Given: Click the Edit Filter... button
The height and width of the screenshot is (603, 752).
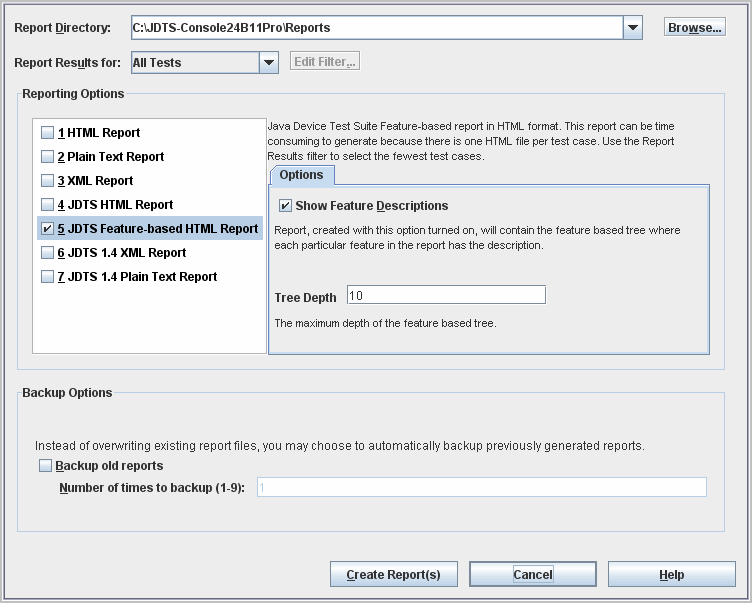Looking at the screenshot, I should pos(325,61).
